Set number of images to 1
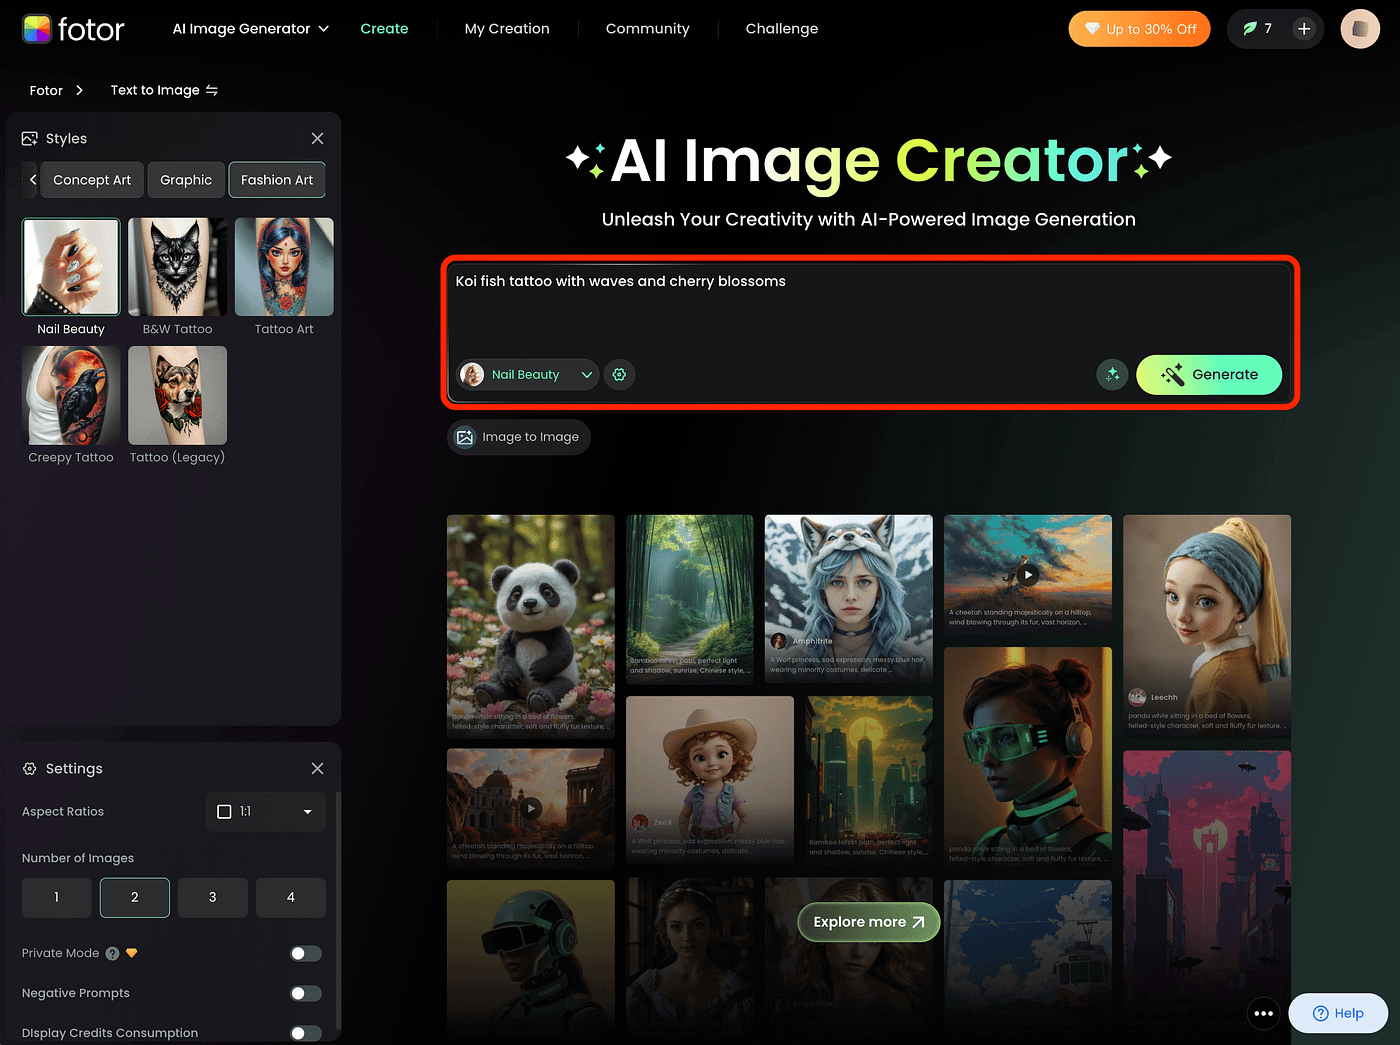Image resolution: width=1400 pixels, height=1045 pixels. tap(57, 897)
